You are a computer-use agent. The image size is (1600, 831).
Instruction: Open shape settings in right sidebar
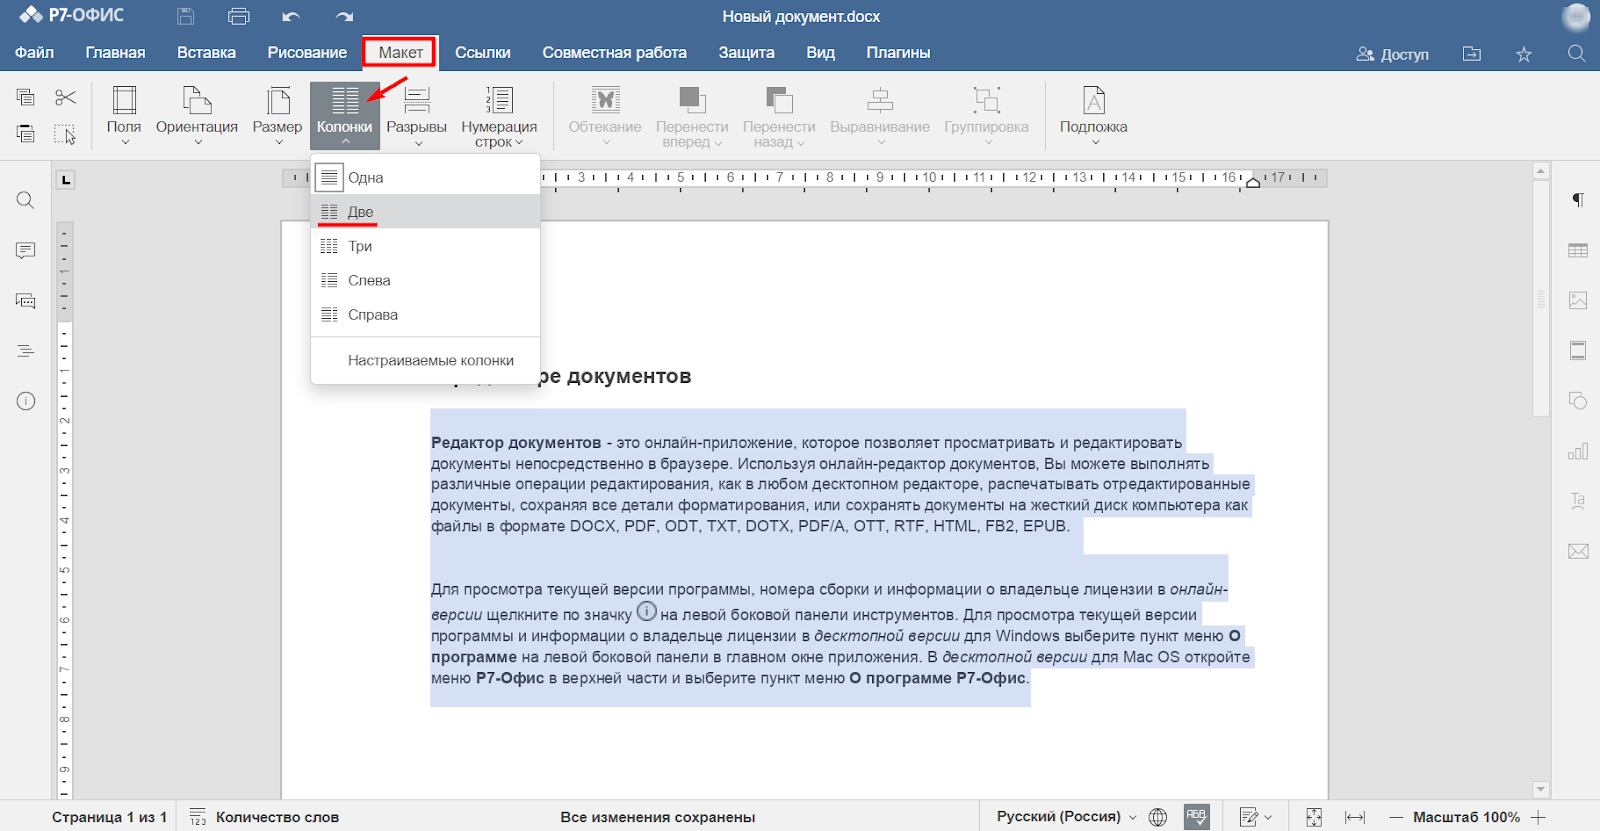[1578, 401]
